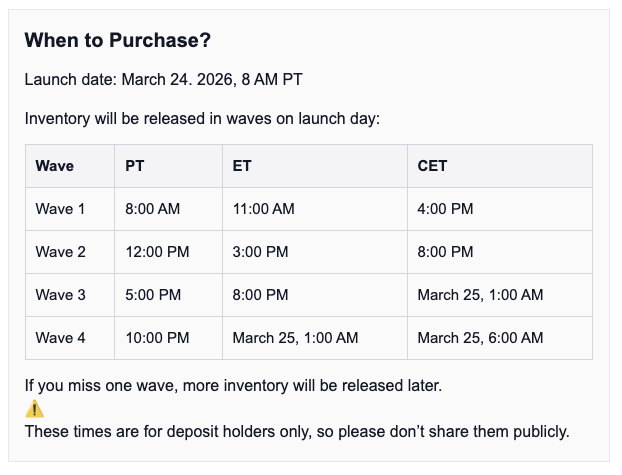Click the Wave 4 CET time March 25, 6:00 AM
Screen dimensions: 622x475
(480, 338)
